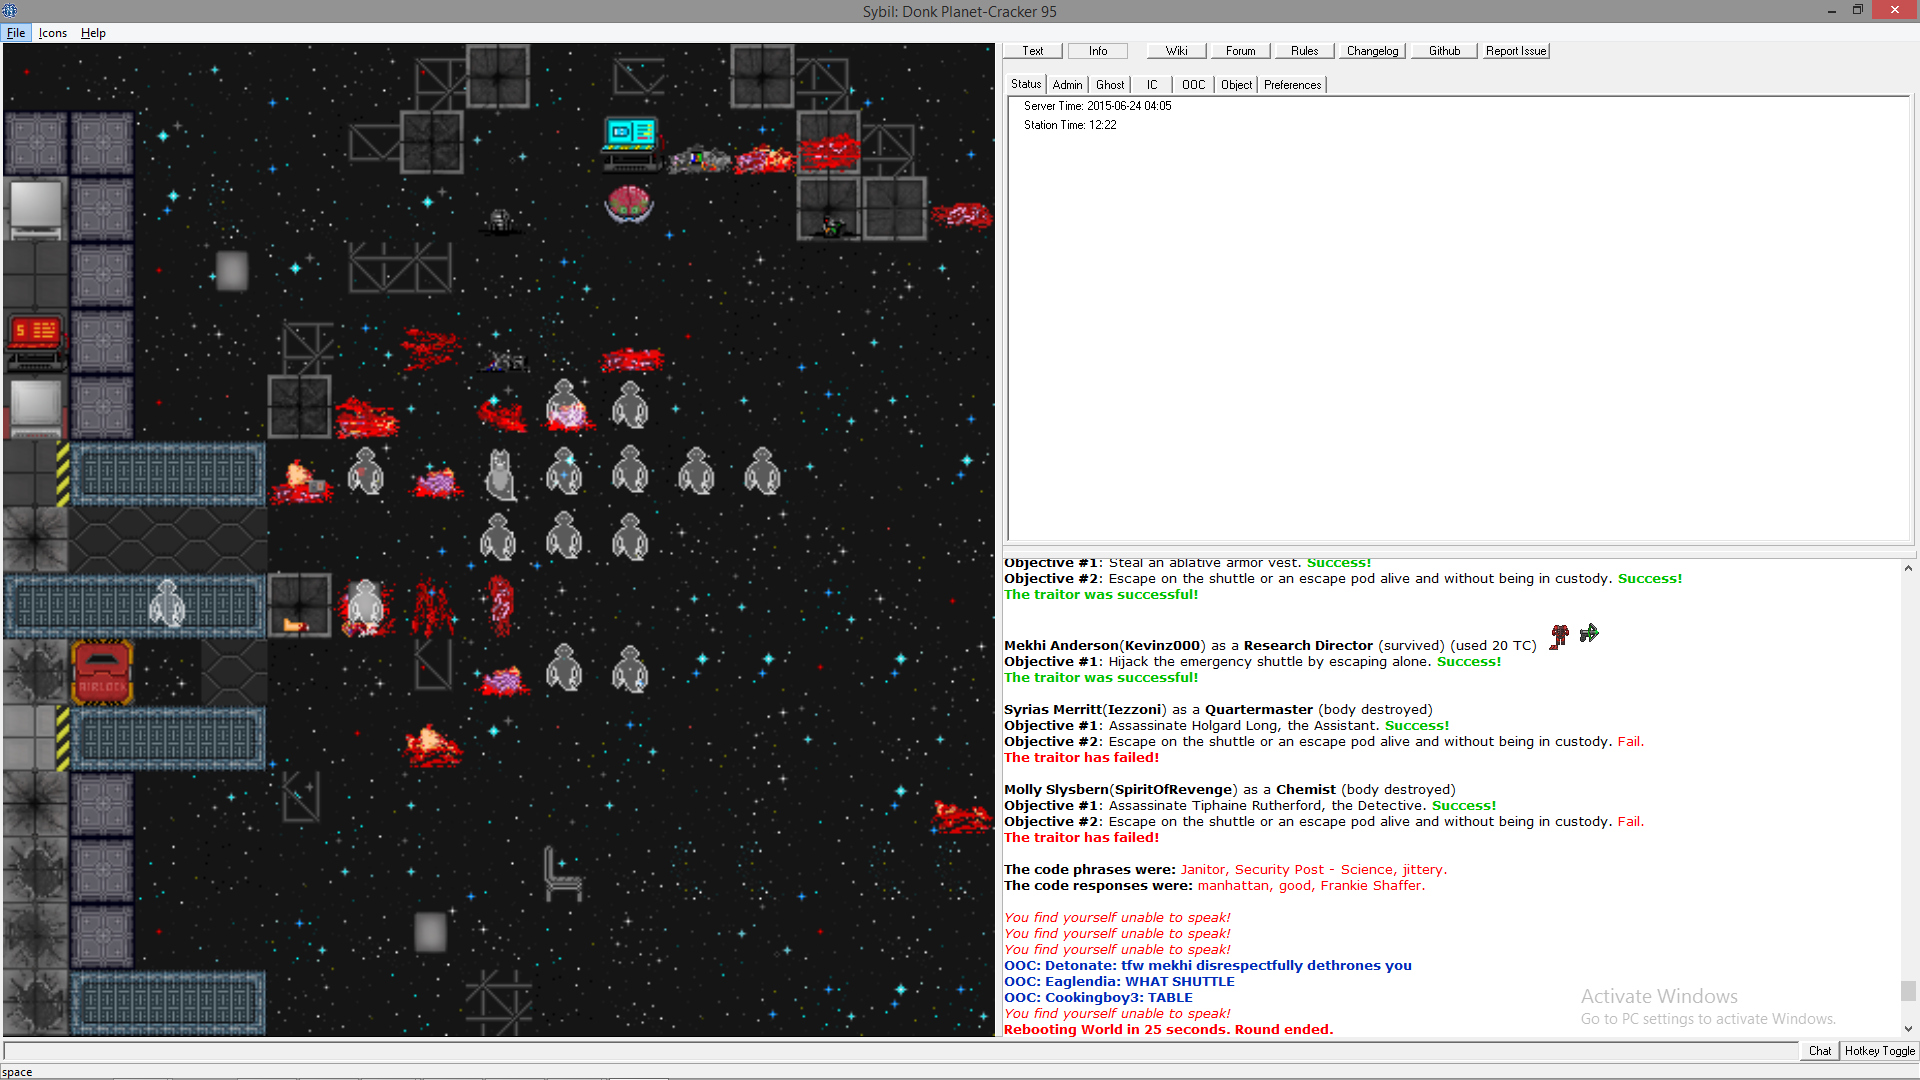
Task: Open the Rules button
Action: [x=1304, y=51]
